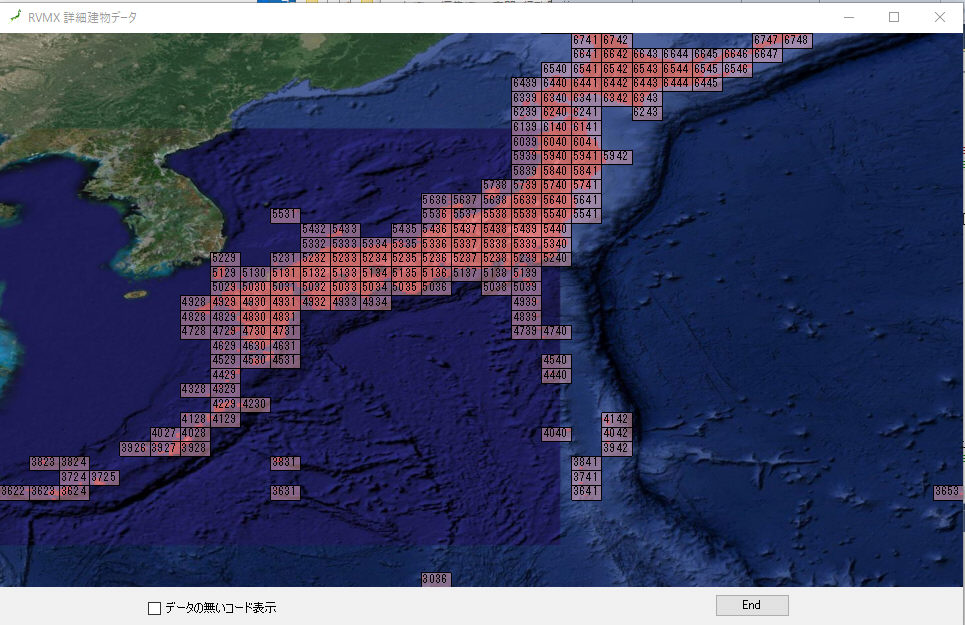Enable the データの無いコード表示 checkbox

[x=154, y=608]
